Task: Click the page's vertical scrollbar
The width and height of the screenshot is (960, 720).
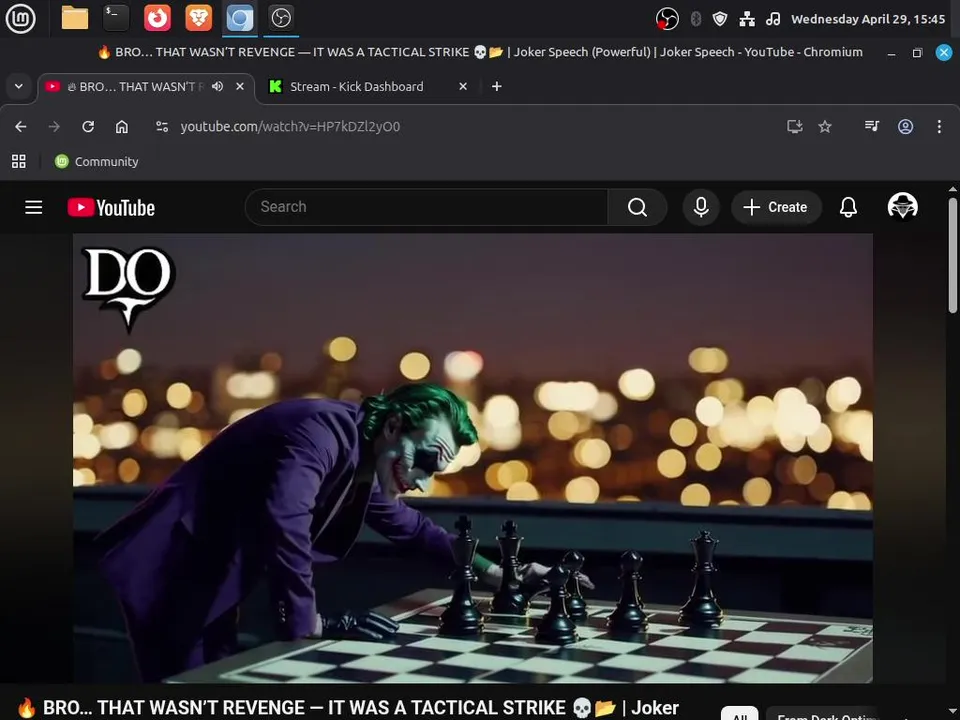Action: click(953, 255)
